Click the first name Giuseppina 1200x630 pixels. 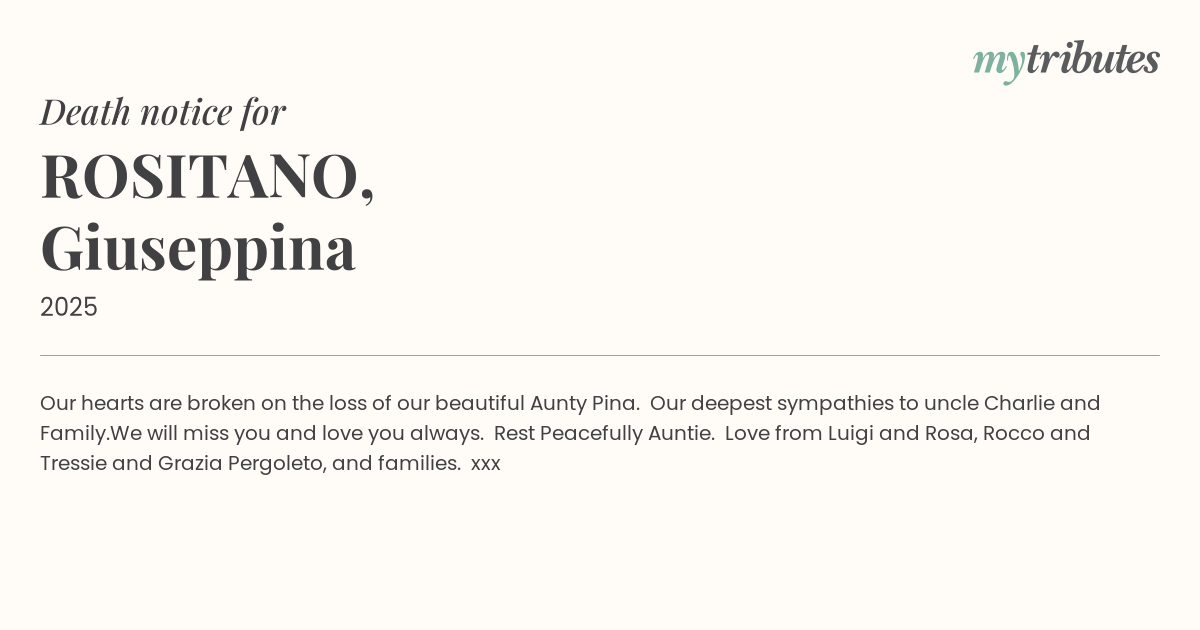coord(198,248)
